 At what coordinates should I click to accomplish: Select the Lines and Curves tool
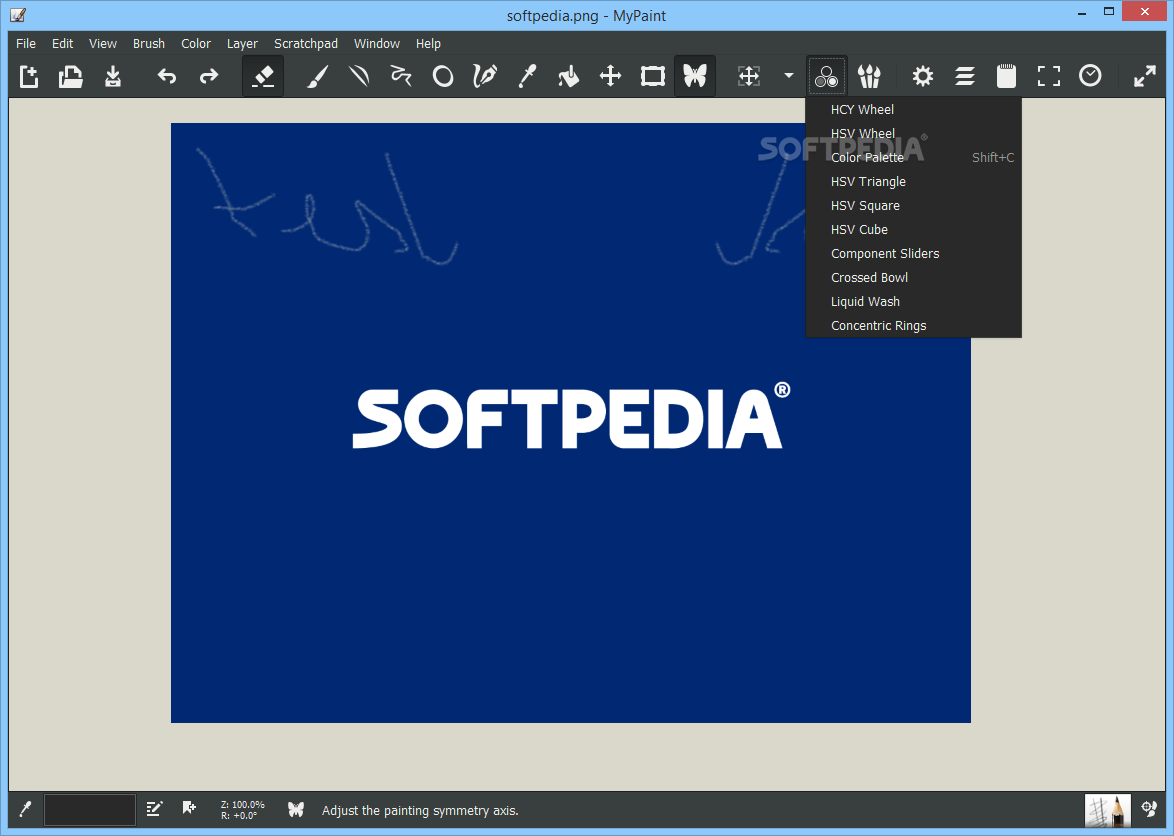[359, 76]
